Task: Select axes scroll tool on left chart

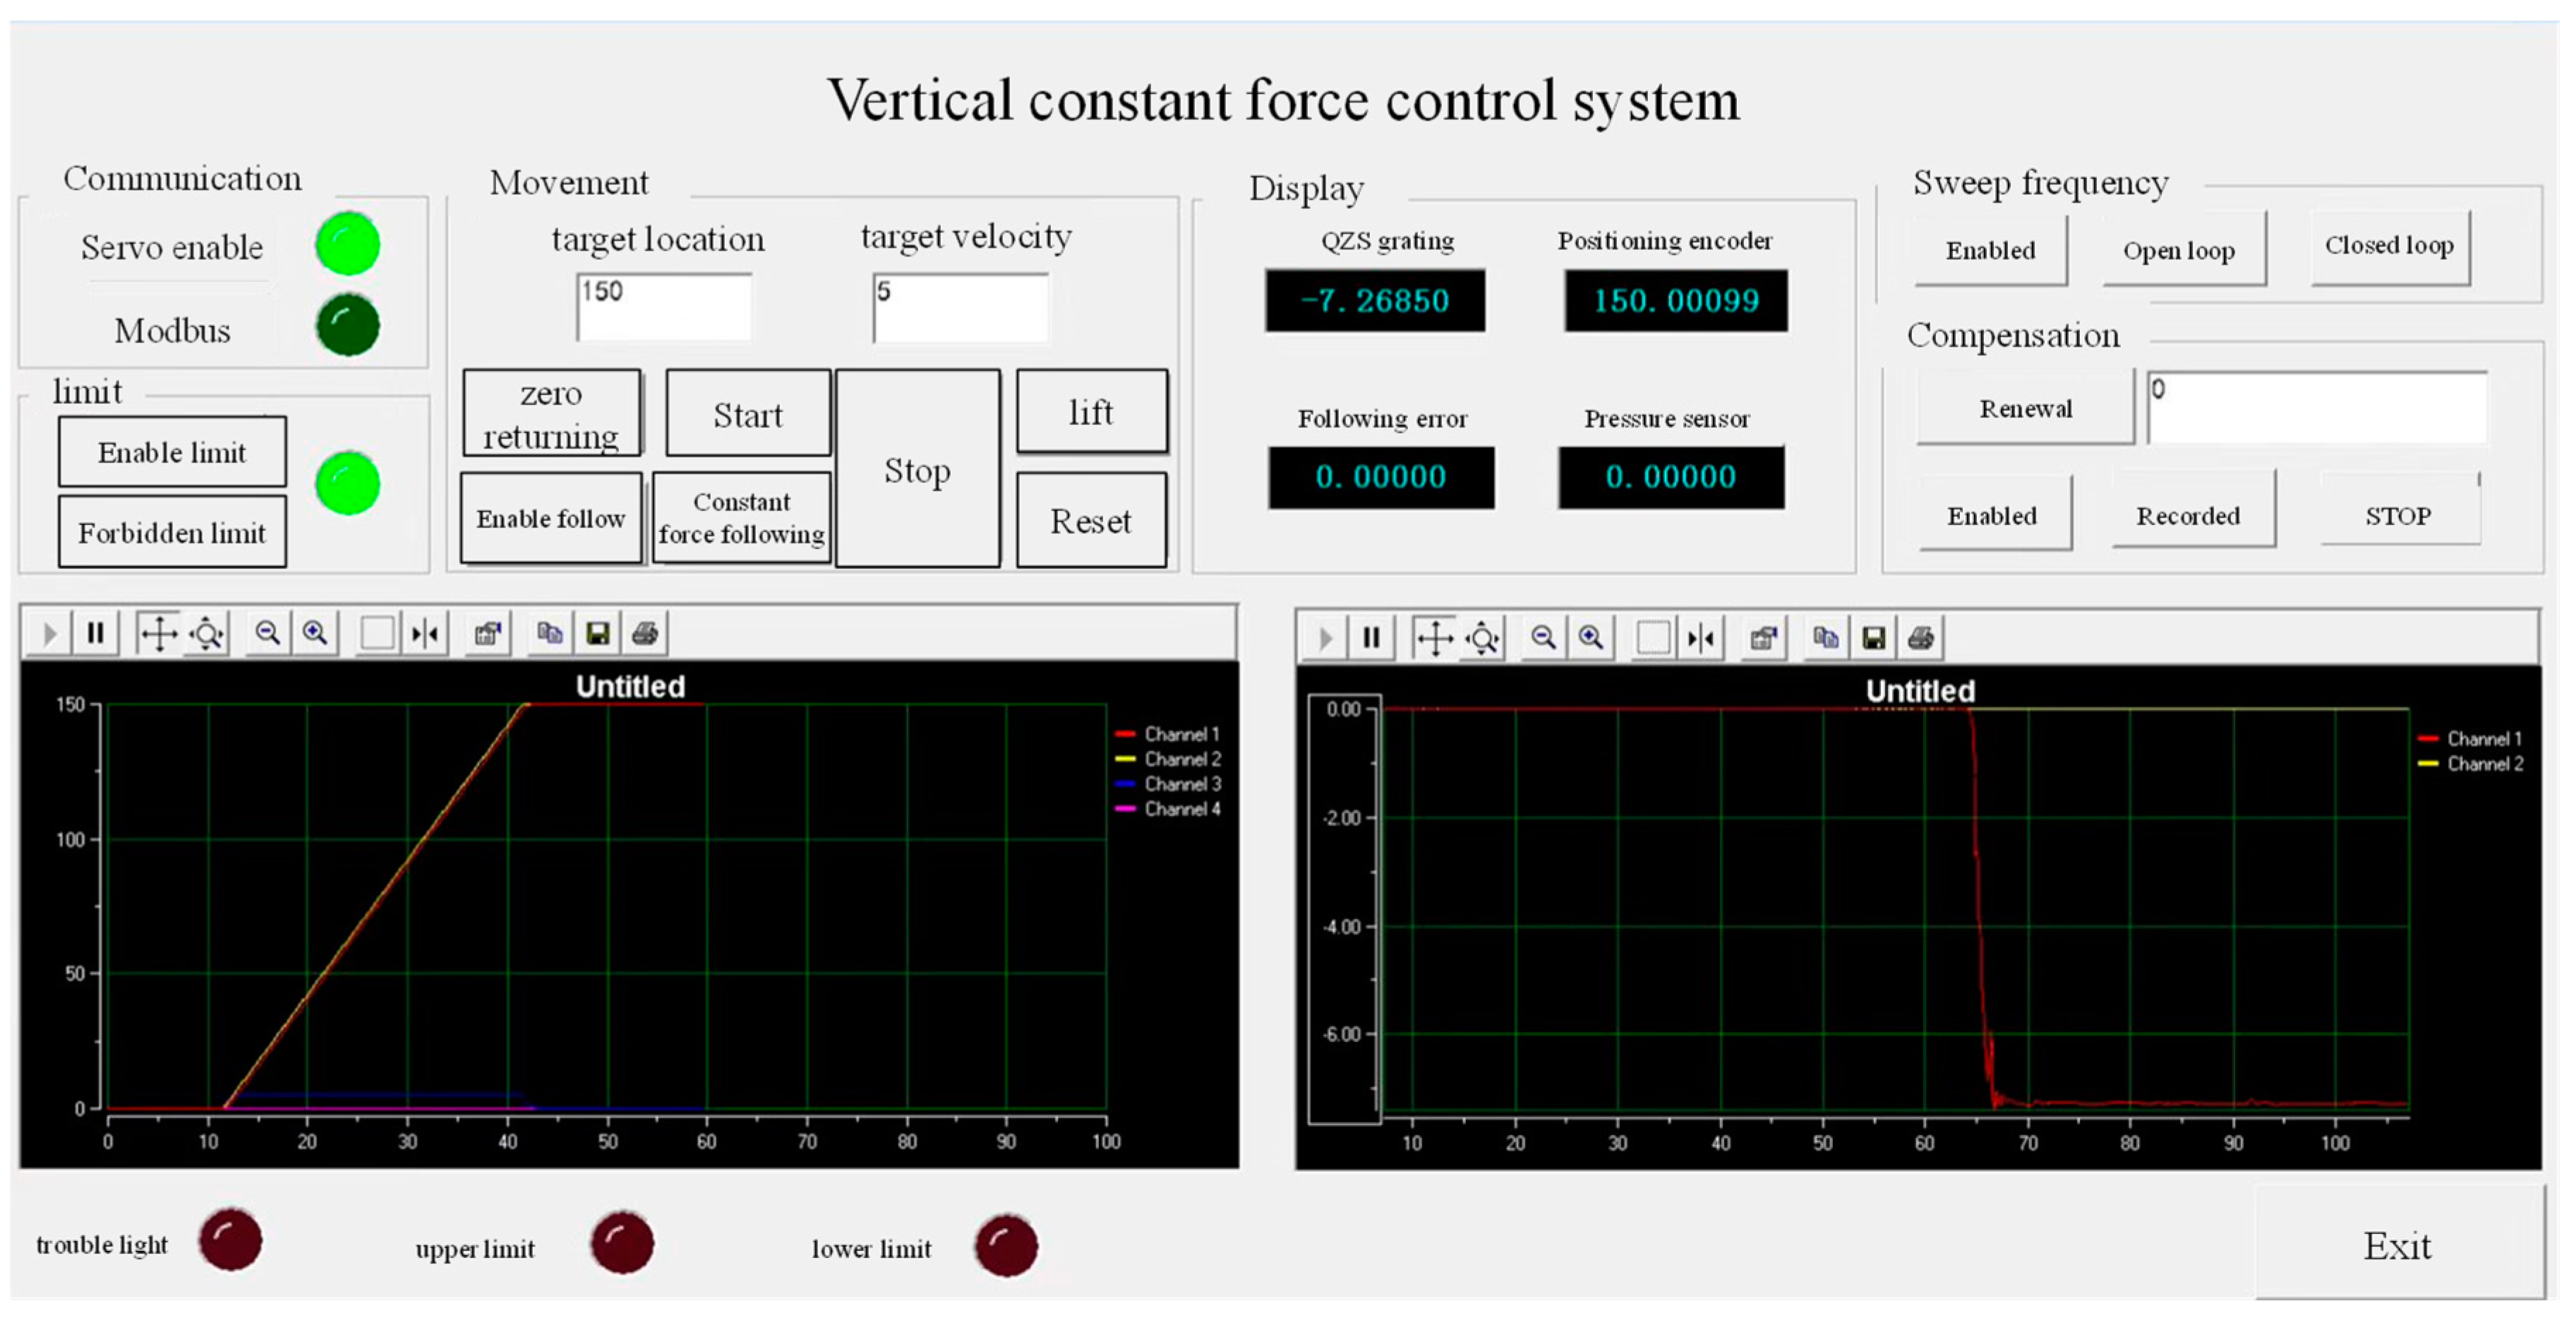Action: pos(158,634)
